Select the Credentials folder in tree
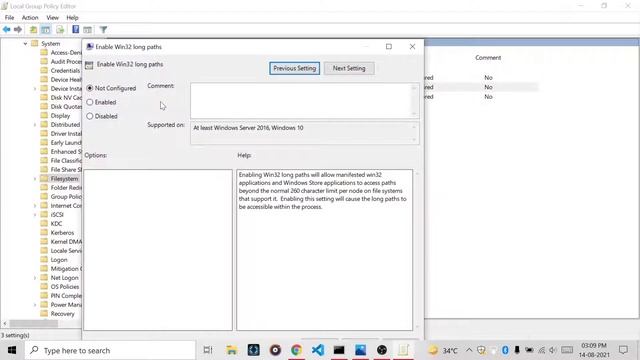This screenshot has width=640, height=360. [65, 71]
